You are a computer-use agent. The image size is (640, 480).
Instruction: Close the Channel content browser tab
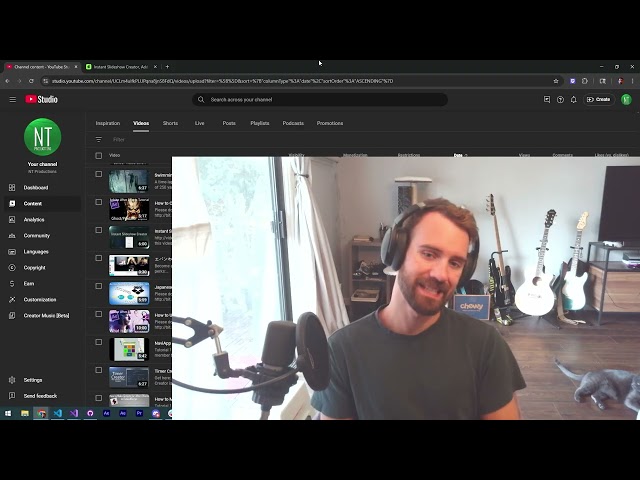click(x=76, y=67)
